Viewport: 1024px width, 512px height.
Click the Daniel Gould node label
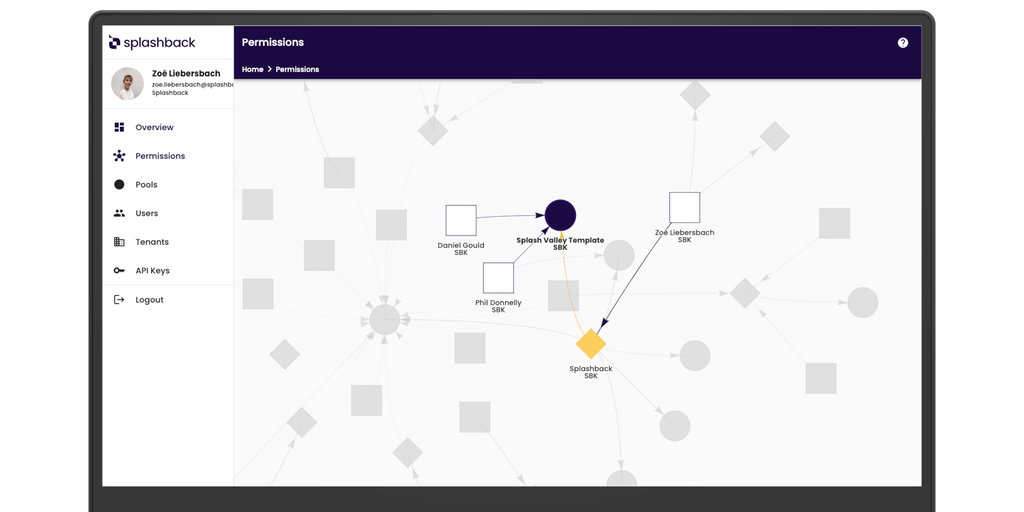(x=461, y=249)
